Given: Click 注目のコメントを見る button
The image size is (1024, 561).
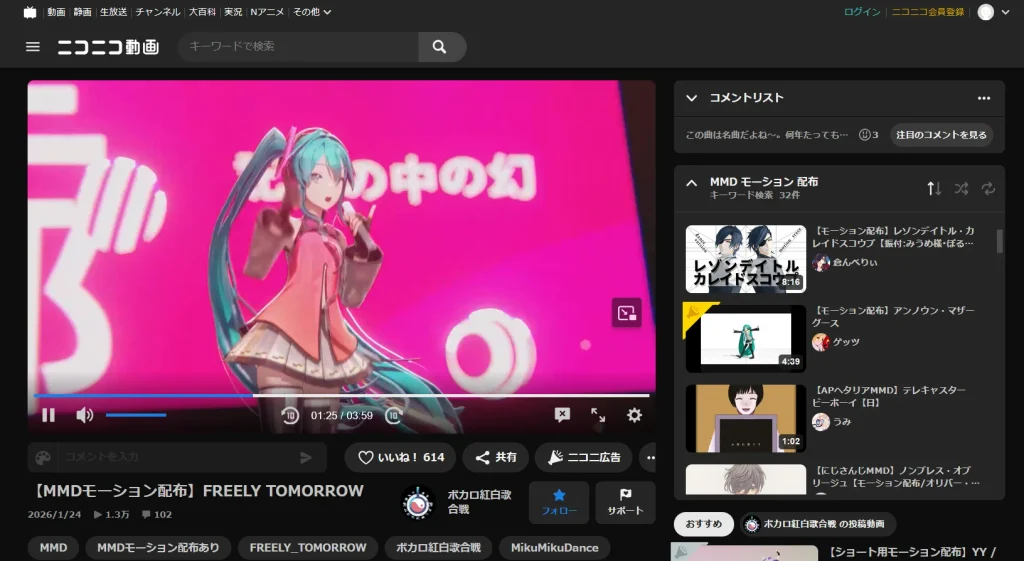Looking at the screenshot, I should coord(941,135).
